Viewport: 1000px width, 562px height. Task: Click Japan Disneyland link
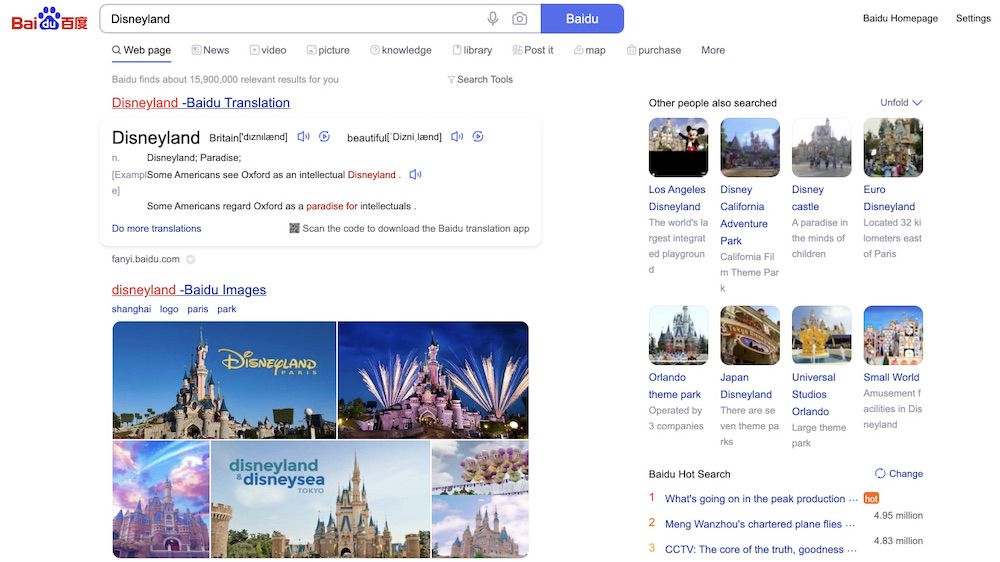coord(746,386)
